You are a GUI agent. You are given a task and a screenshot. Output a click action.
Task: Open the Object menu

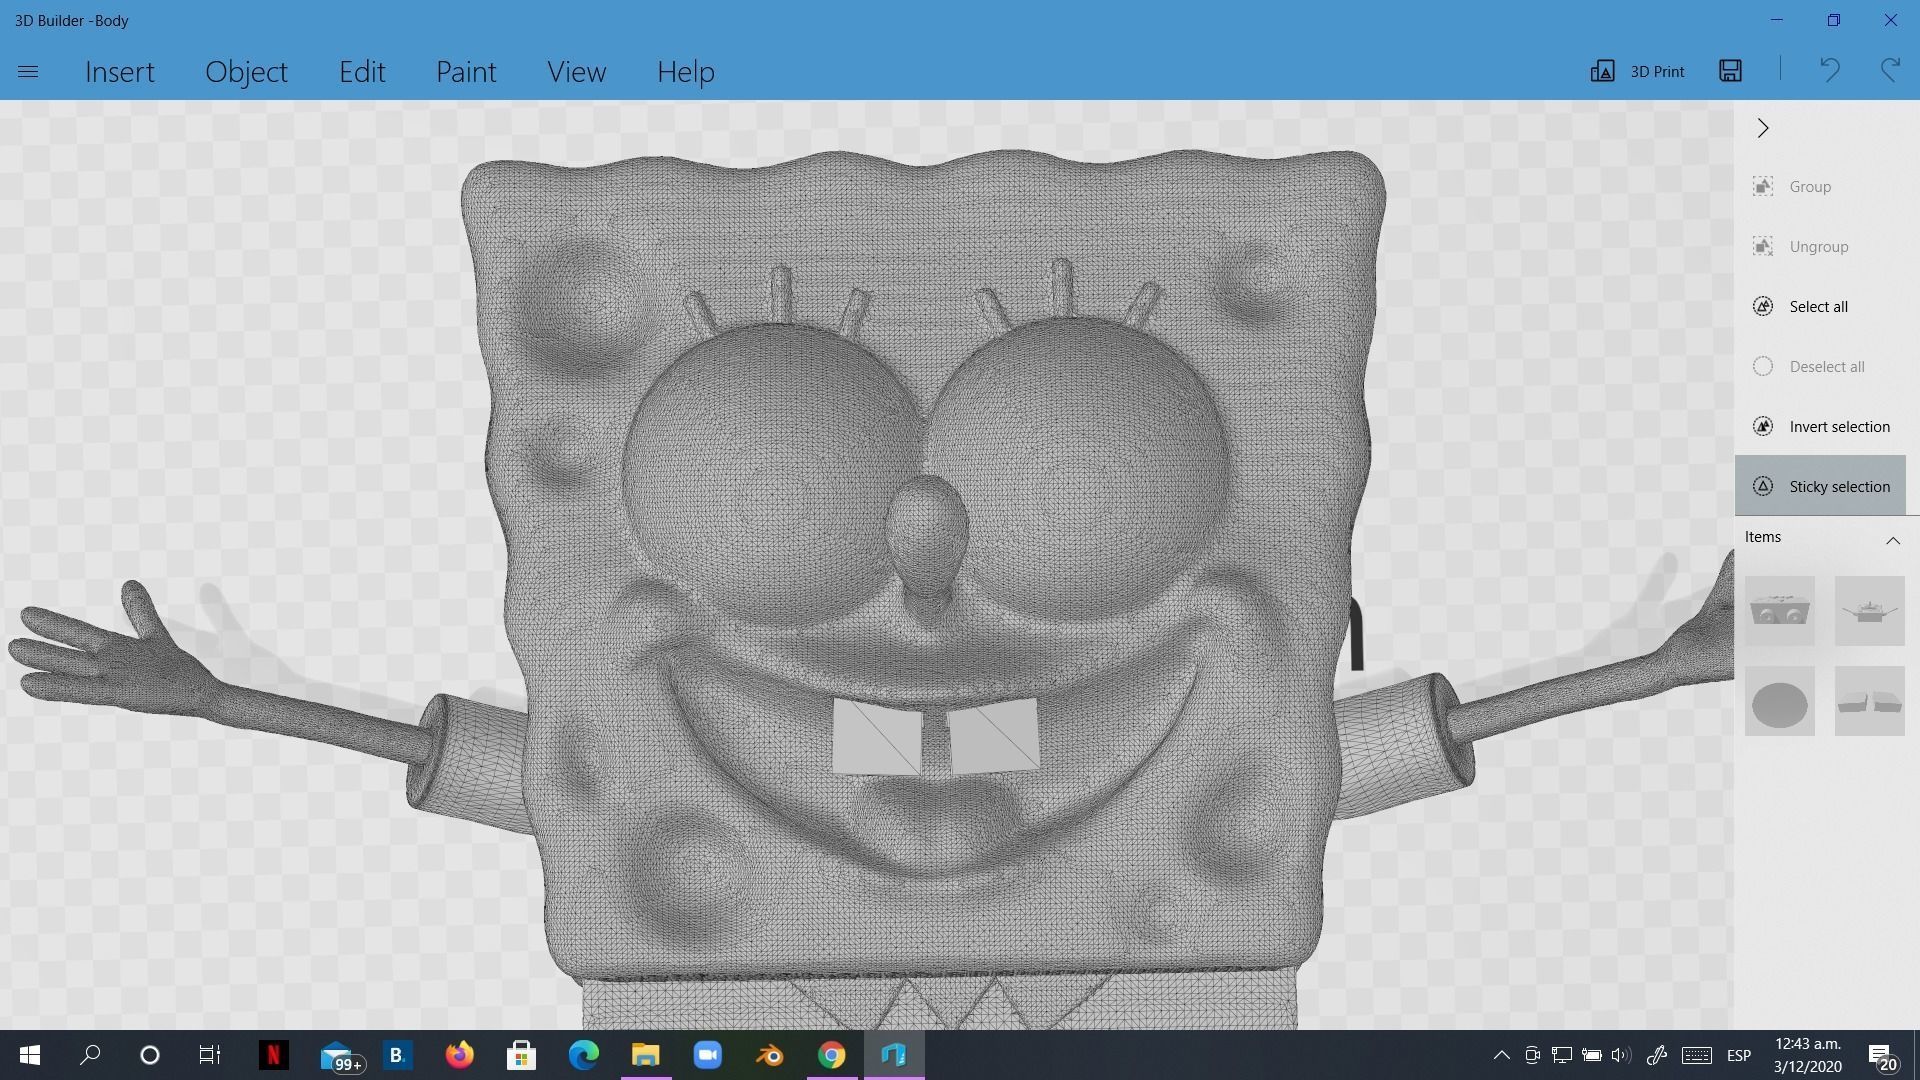coord(246,72)
